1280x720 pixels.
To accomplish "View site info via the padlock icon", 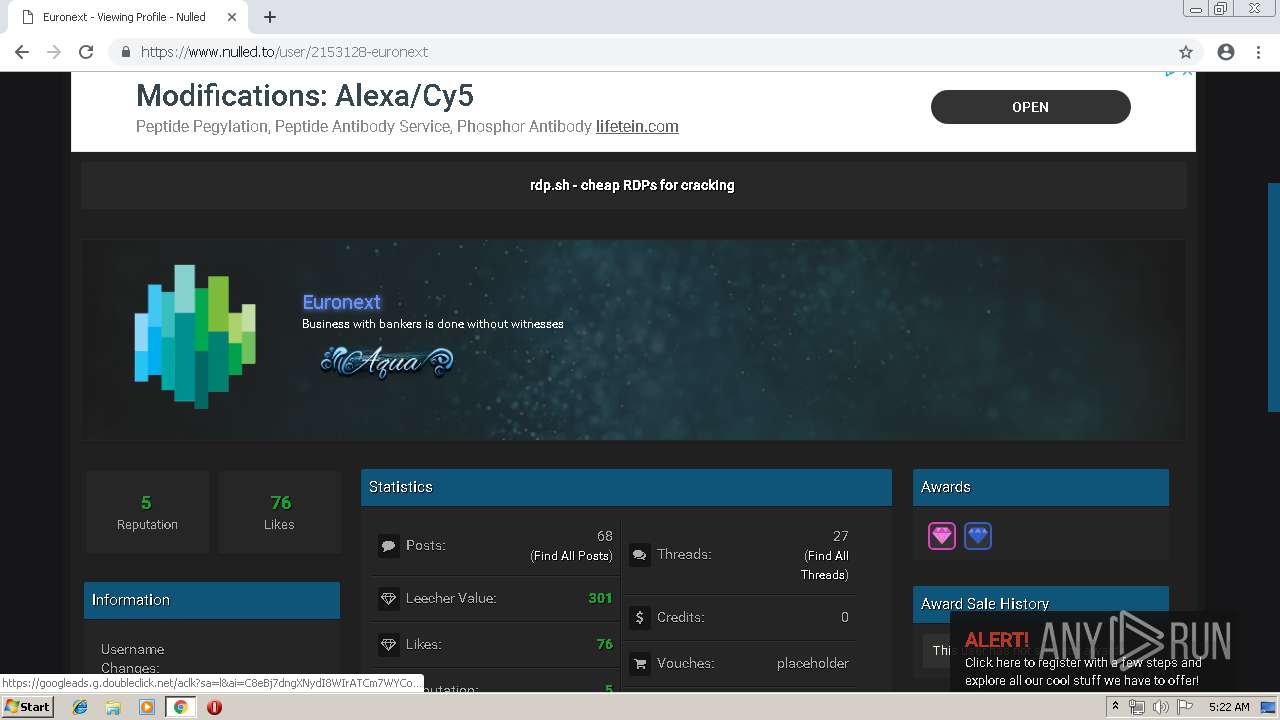I will click(126, 52).
